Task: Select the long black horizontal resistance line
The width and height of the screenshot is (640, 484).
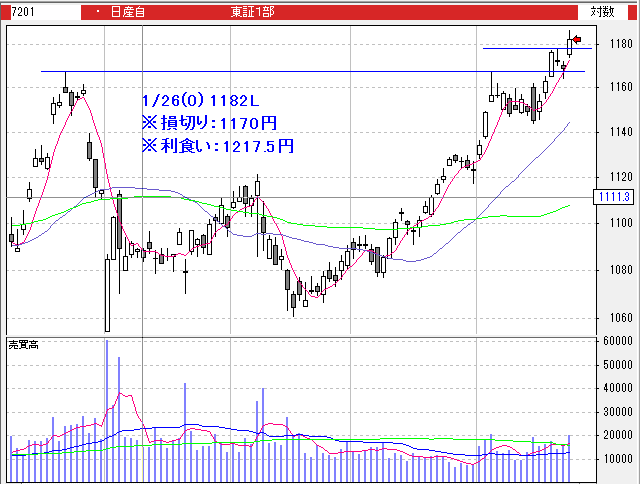Action: pyautogui.click(x=300, y=72)
